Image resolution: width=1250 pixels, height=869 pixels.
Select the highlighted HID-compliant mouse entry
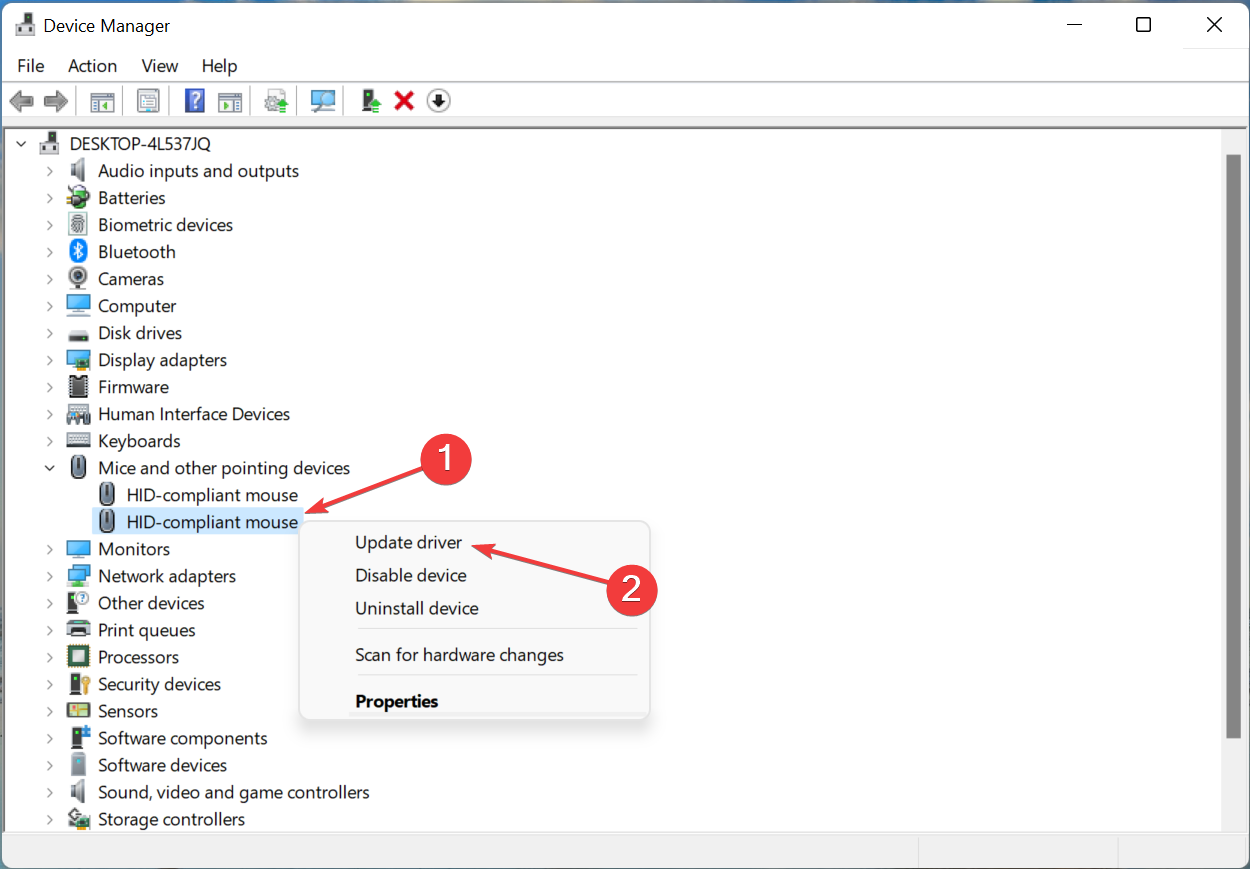[196, 522]
